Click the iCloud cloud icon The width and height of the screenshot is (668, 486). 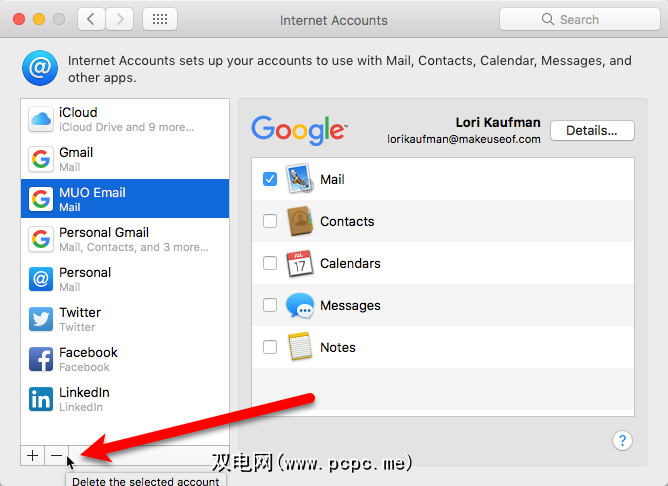tap(41, 119)
